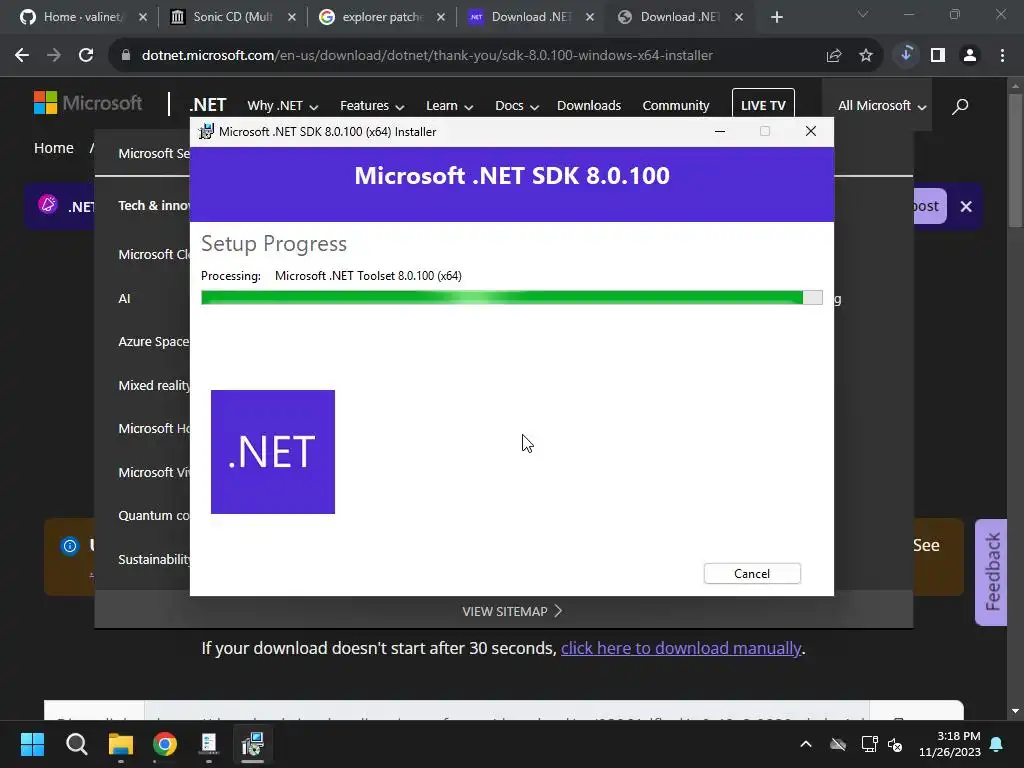
Task: Bookmark this page with star
Action: click(x=865, y=56)
